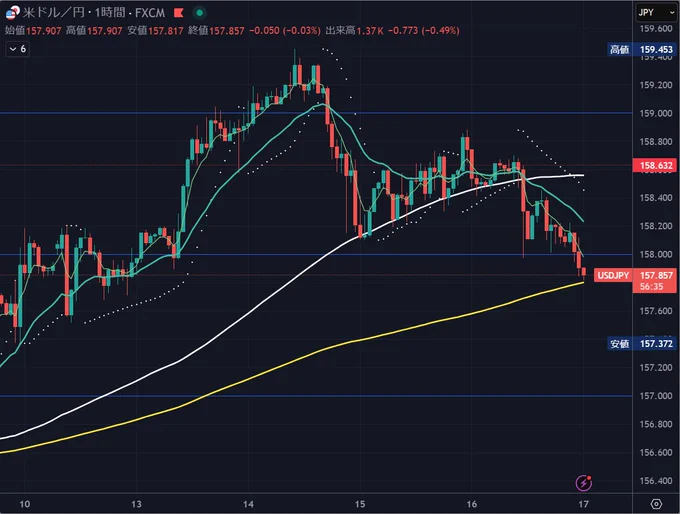
Task: Click the 159.600 price scale value
Action: pyautogui.click(x=656, y=29)
